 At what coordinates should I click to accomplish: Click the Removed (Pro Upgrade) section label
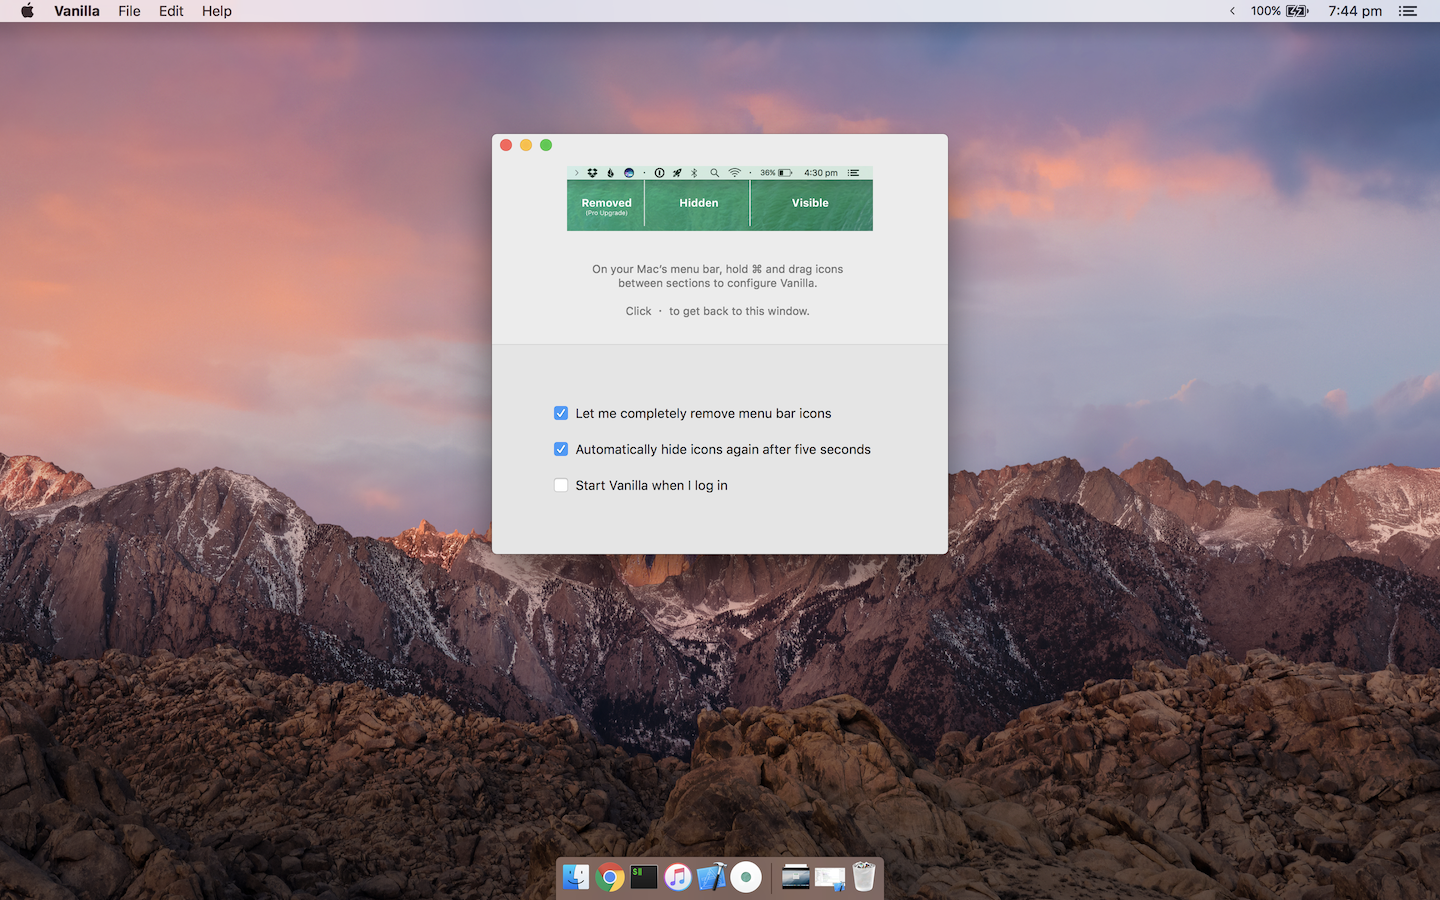pyautogui.click(x=606, y=206)
